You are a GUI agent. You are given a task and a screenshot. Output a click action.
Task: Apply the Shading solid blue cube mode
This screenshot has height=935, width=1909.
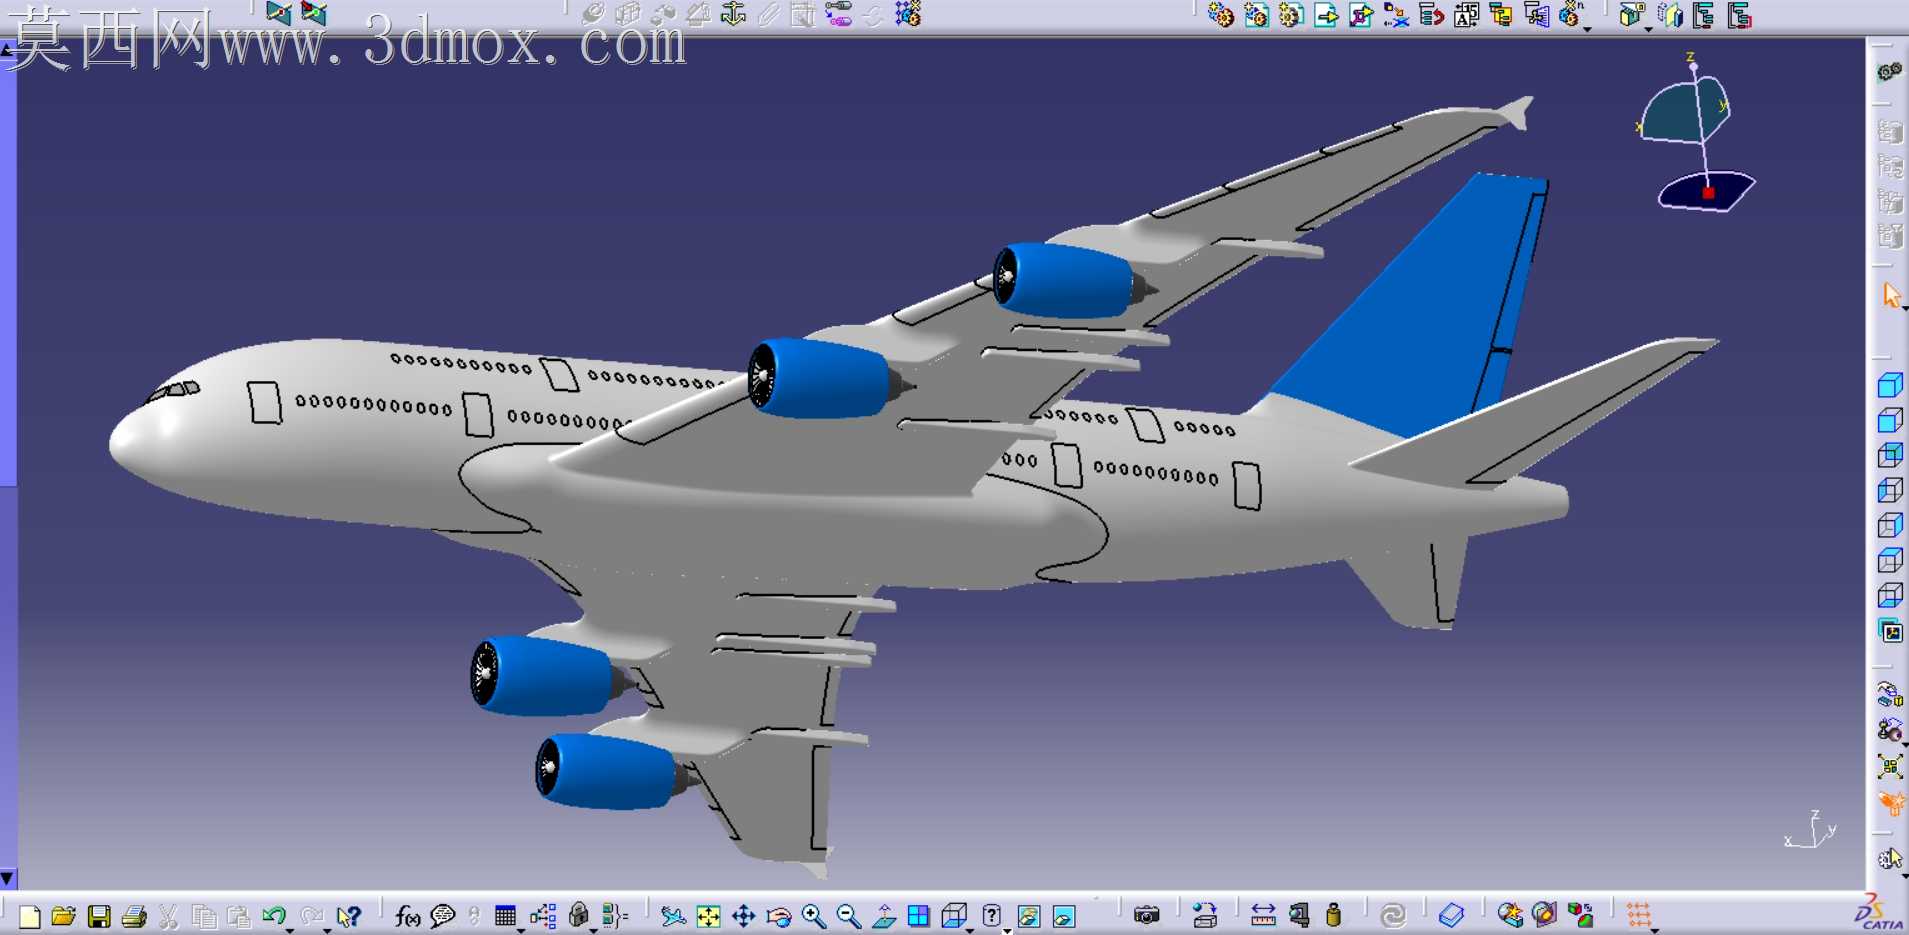pos(1890,385)
